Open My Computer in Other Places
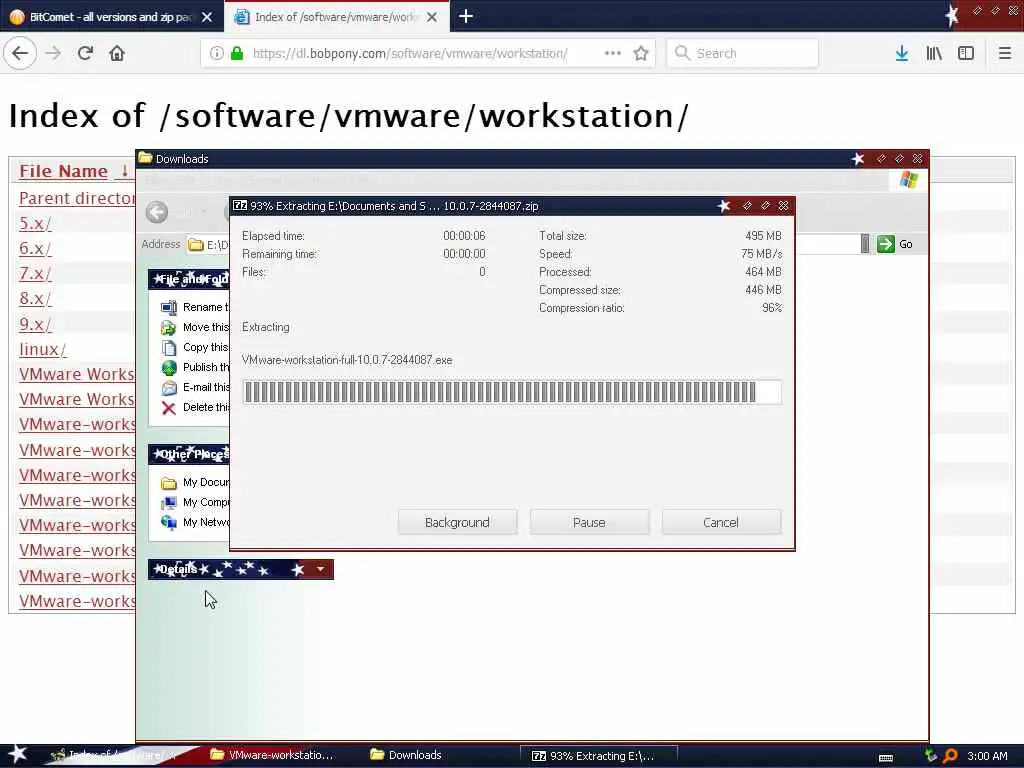Image resolution: width=1024 pixels, height=768 pixels. 195,502
